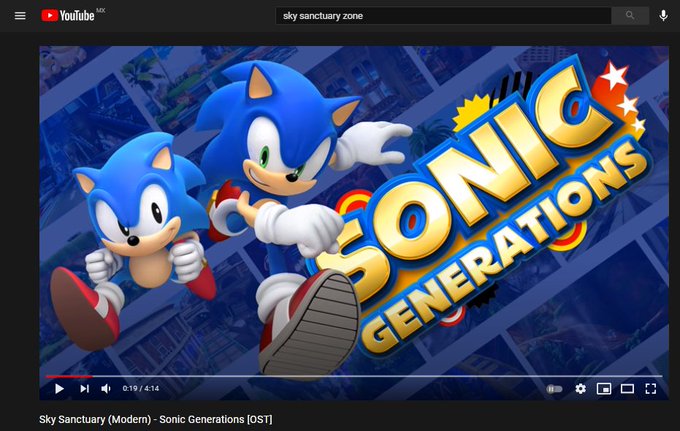
Task: Play the video with the play button
Action: tap(59, 389)
